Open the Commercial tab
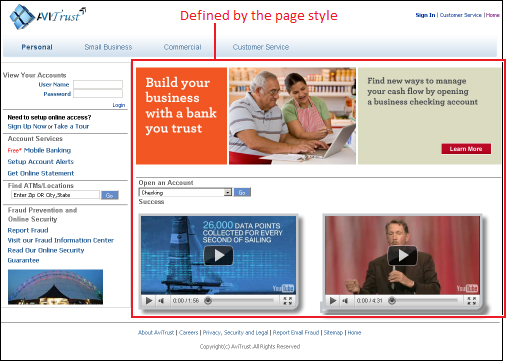This screenshot has height=362, width=506. click(x=182, y=47)
